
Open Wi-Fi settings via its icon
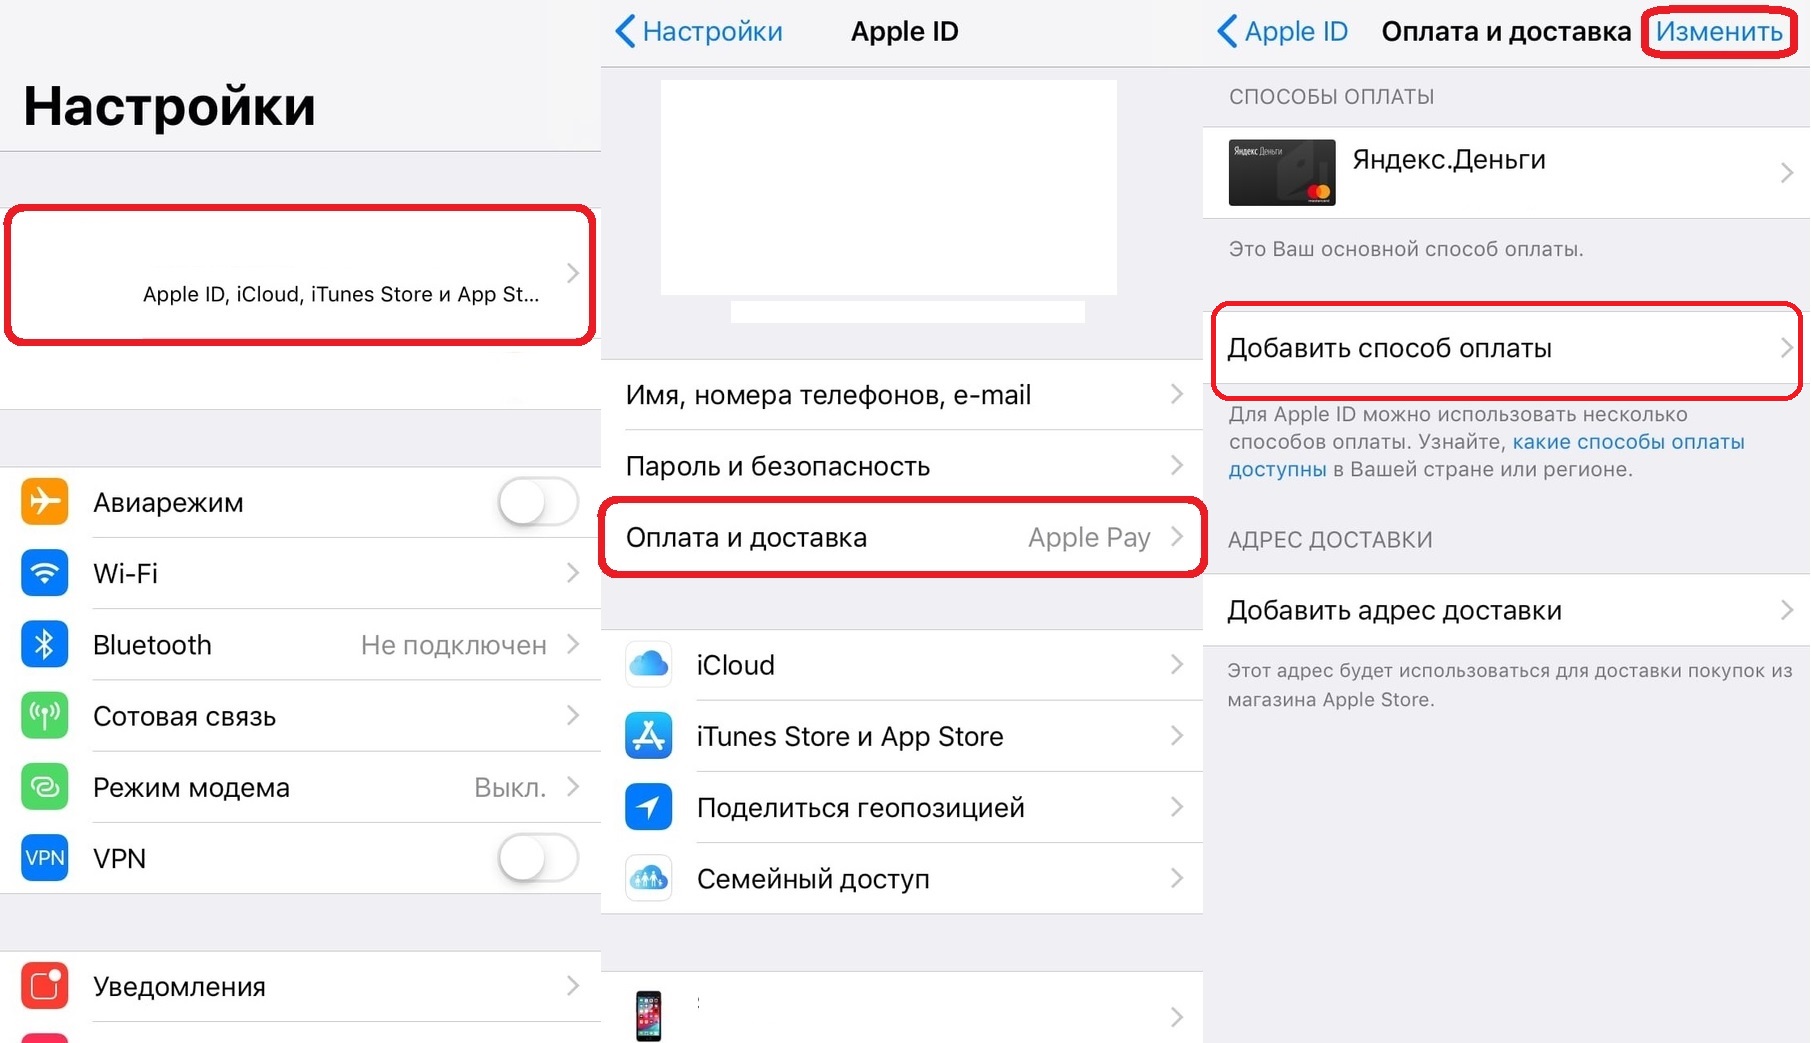tap(44, 573)
